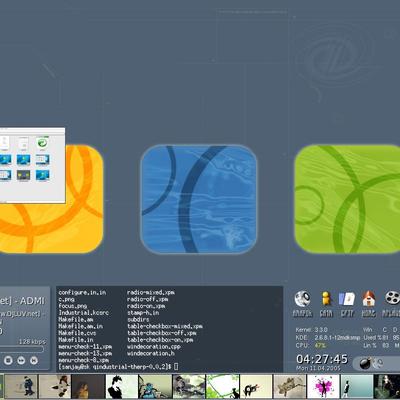Click the CPU 47% readout
The height and width of the screenshot is (400, 400).
pos(311,345)
